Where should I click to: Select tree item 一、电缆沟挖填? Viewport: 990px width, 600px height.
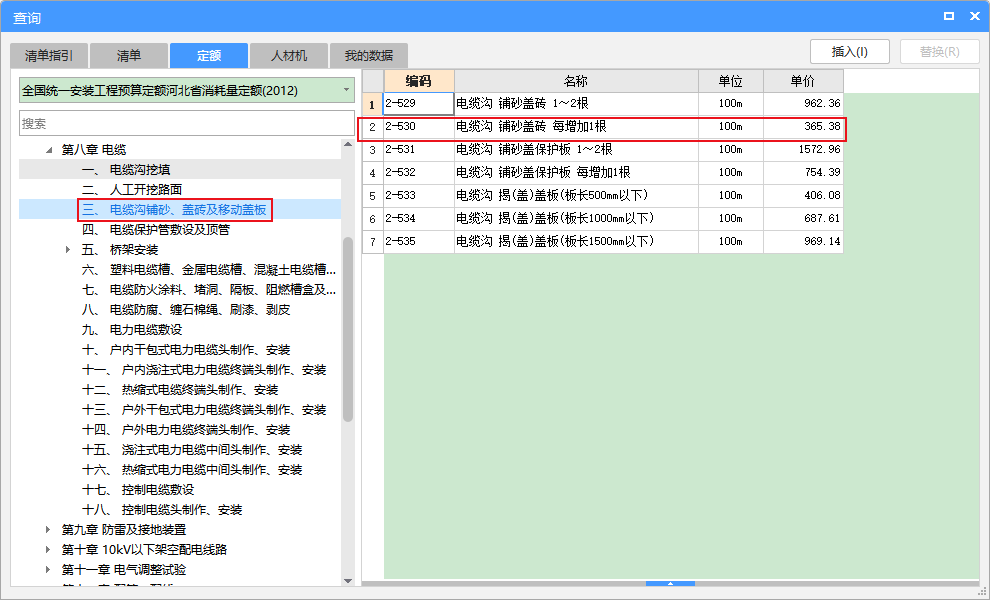[126, 169]
